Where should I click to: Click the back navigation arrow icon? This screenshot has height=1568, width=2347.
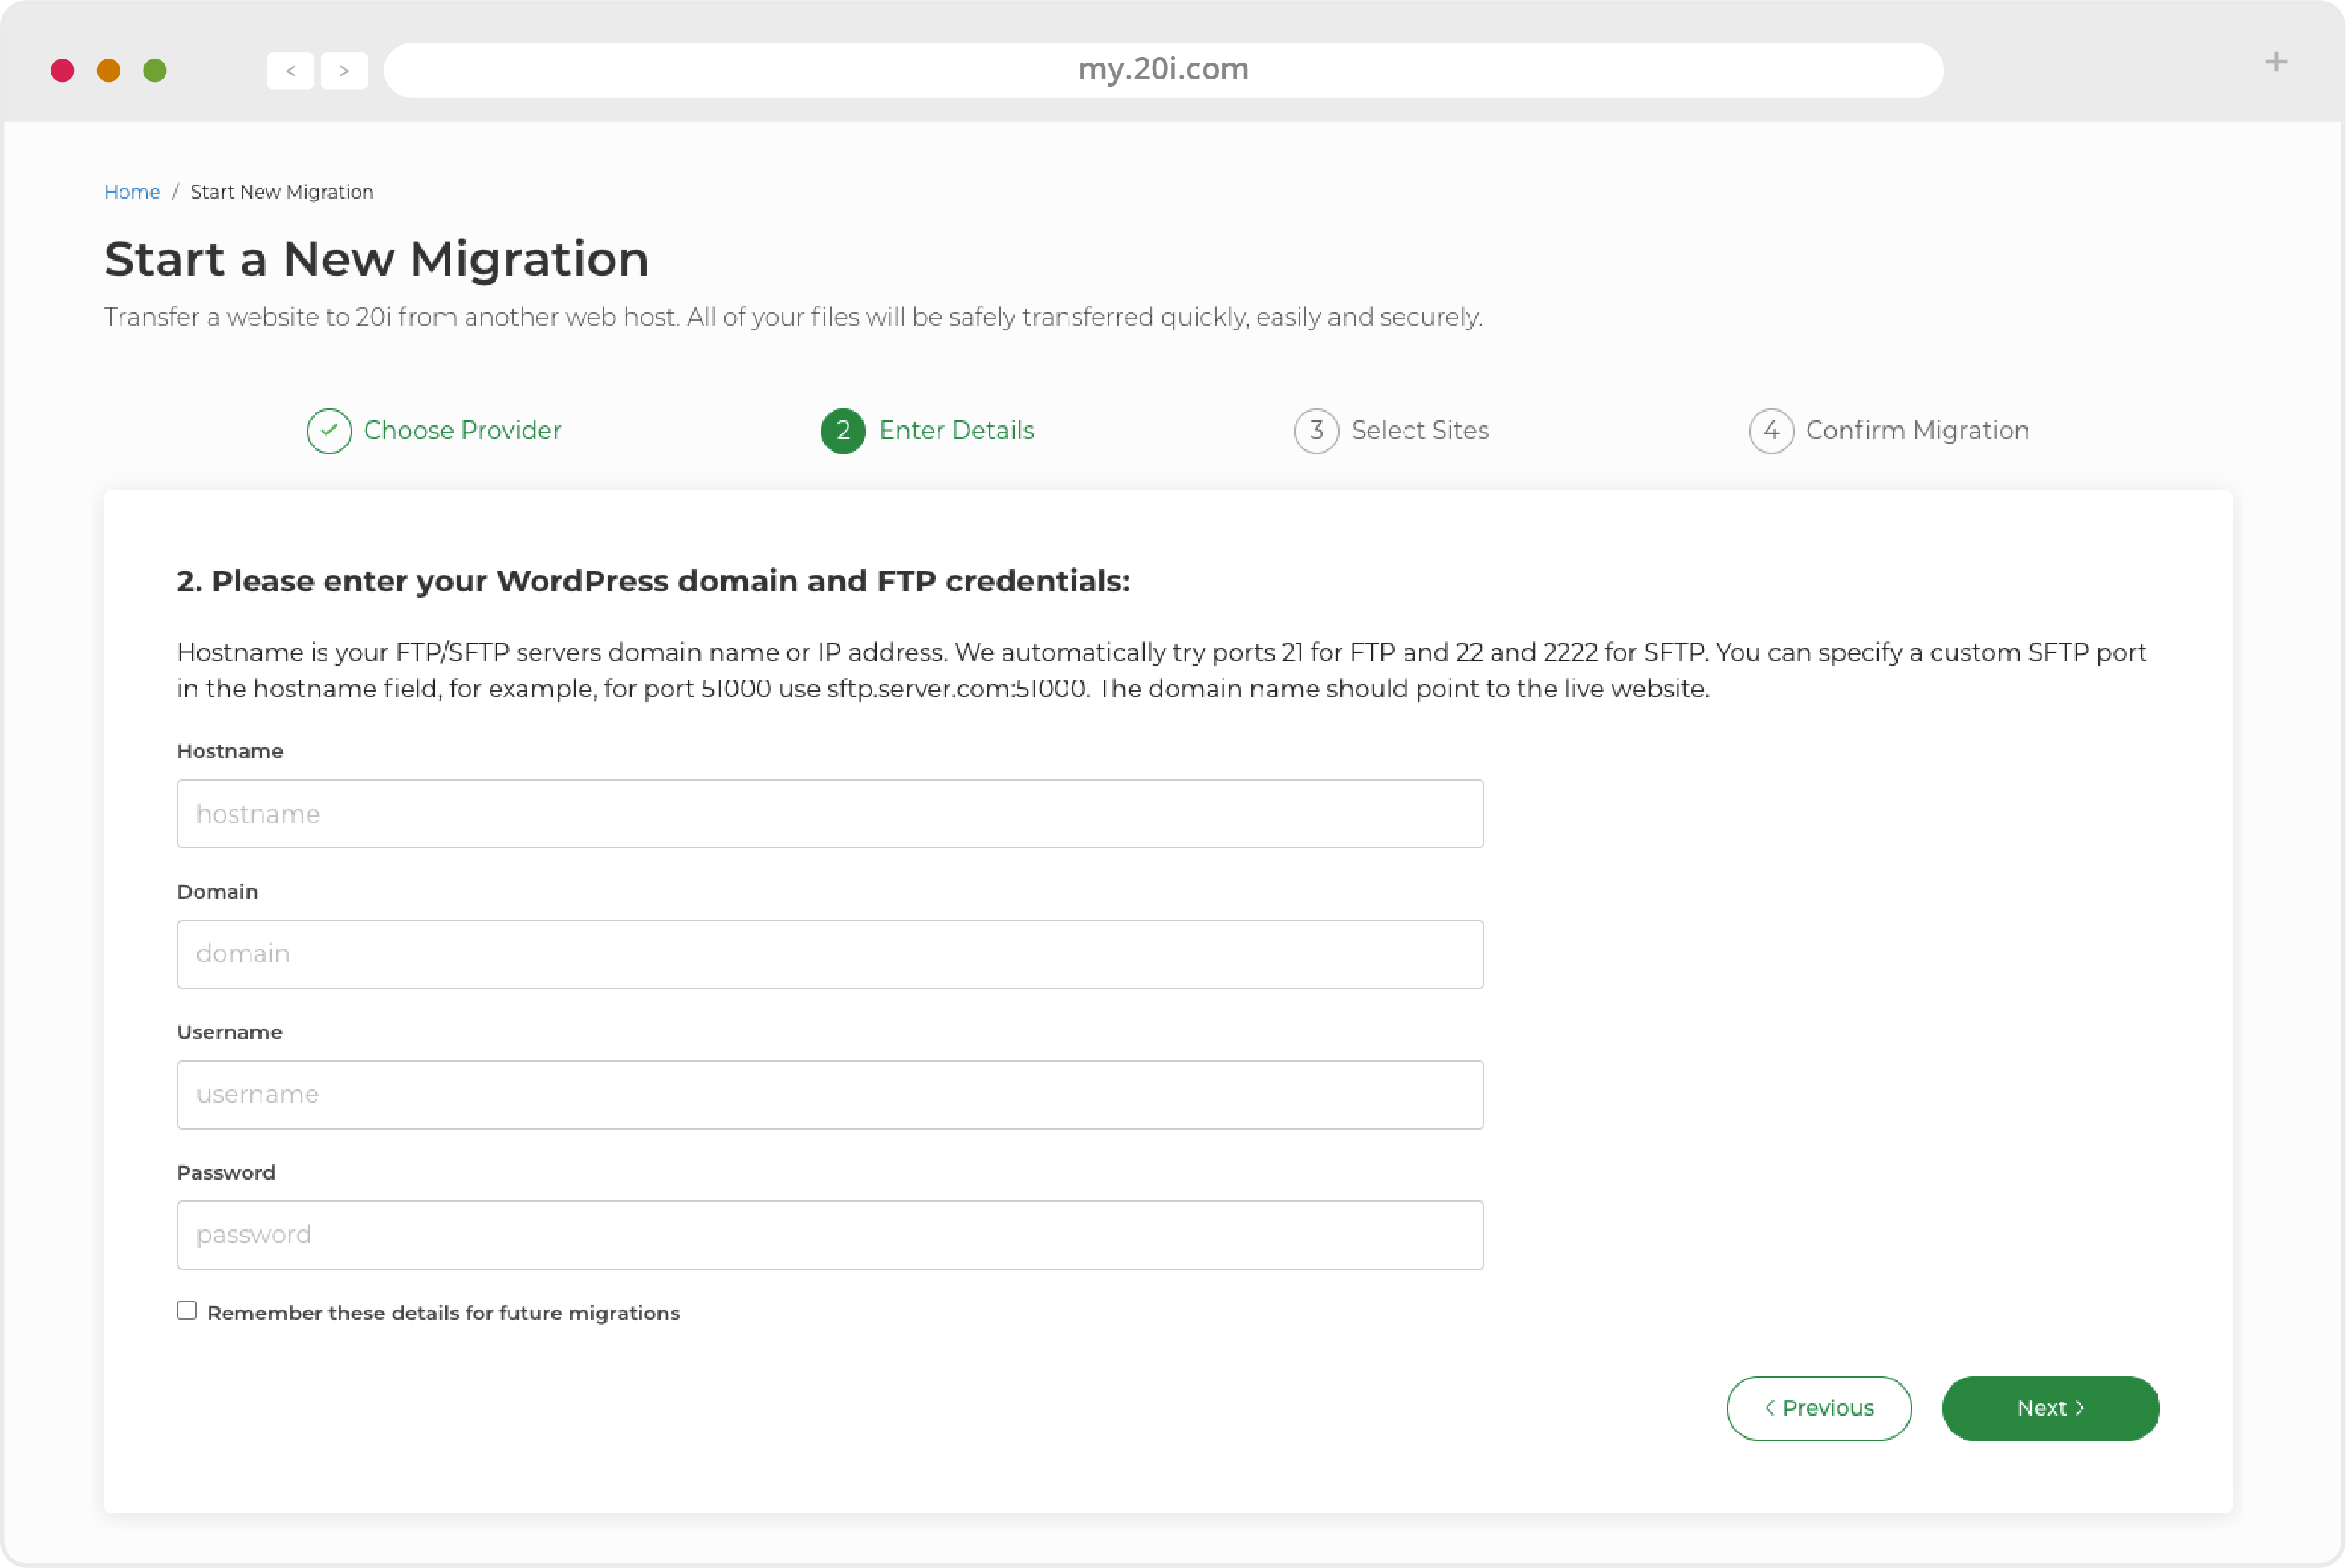point(287,68)
